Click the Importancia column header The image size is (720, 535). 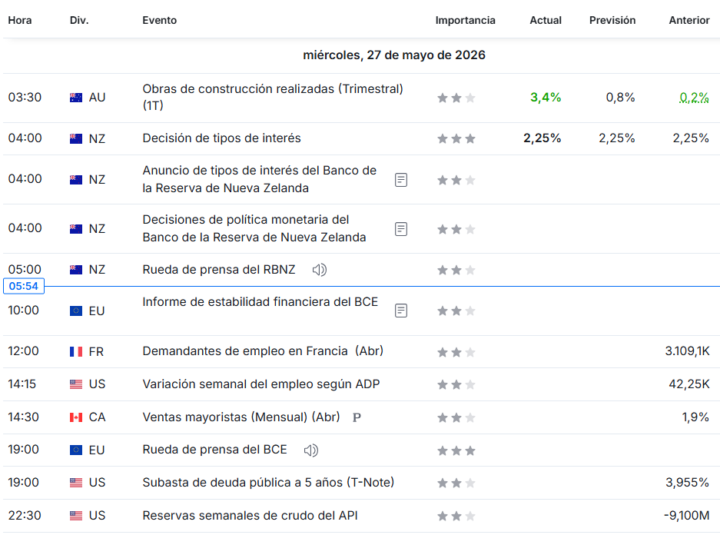tap(465, 20)
